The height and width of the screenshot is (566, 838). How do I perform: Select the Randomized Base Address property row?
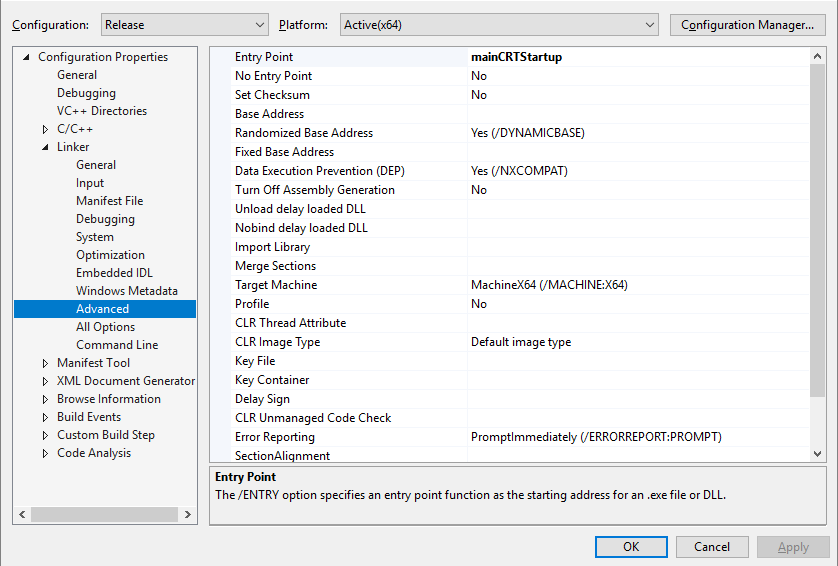(303, 133)
